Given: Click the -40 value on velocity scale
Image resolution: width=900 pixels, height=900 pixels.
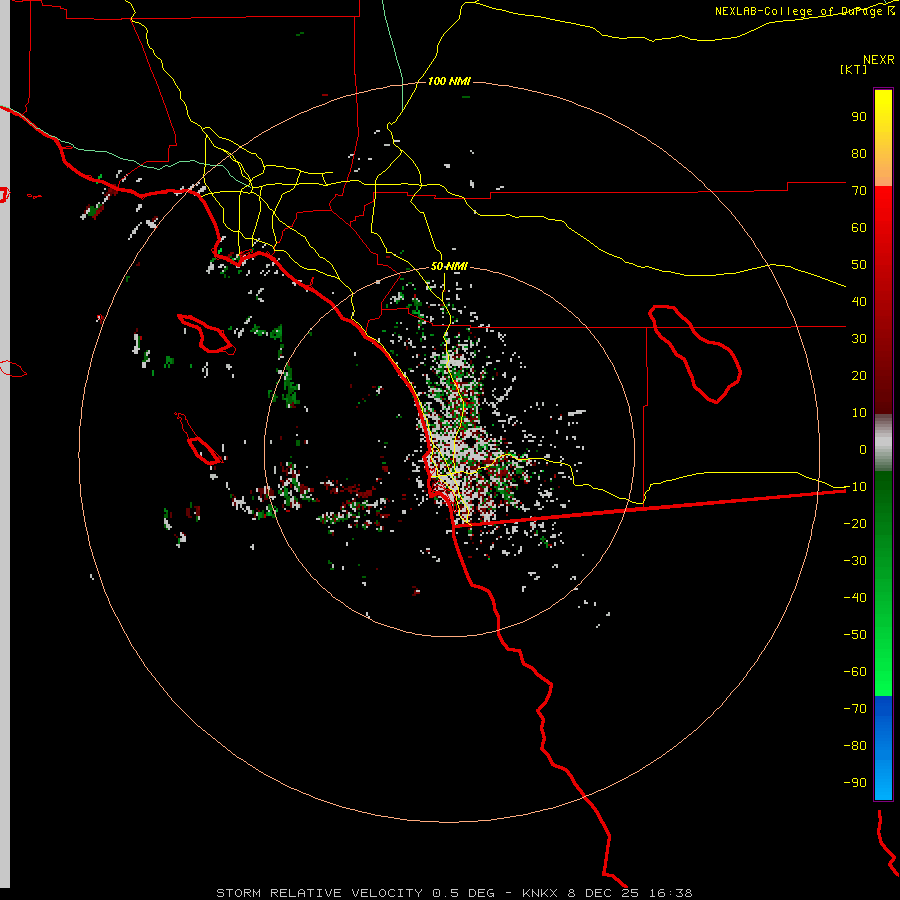Looking at the screenshot, I should point(855,598).
